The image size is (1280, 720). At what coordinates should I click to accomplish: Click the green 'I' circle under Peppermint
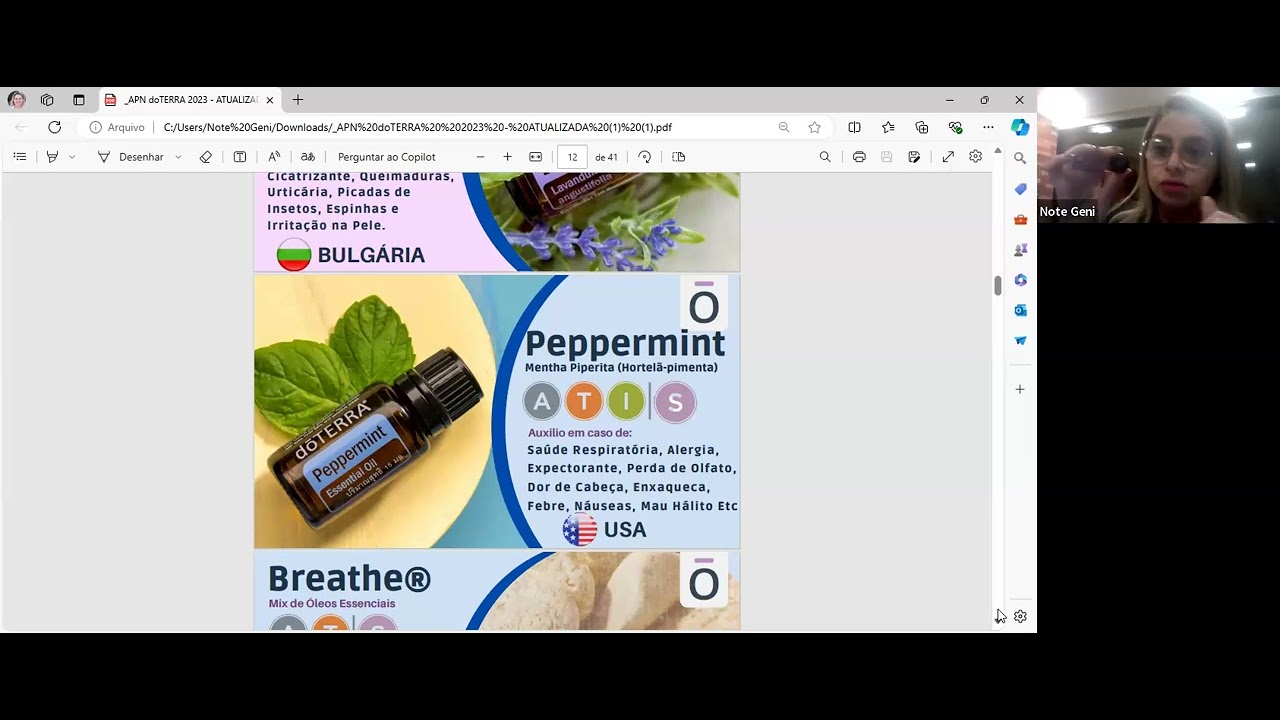click(x=627, y=402)
